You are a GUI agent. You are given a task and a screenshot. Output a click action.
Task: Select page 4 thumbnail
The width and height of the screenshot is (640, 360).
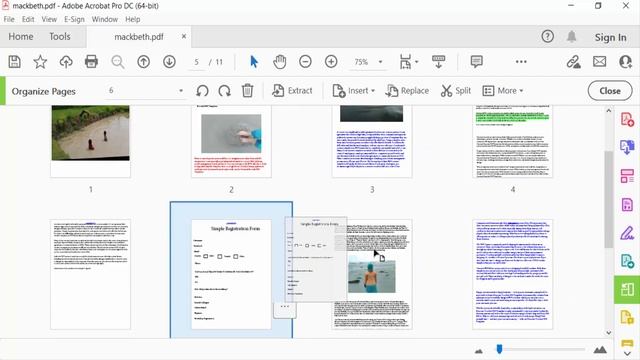[513, 141]
